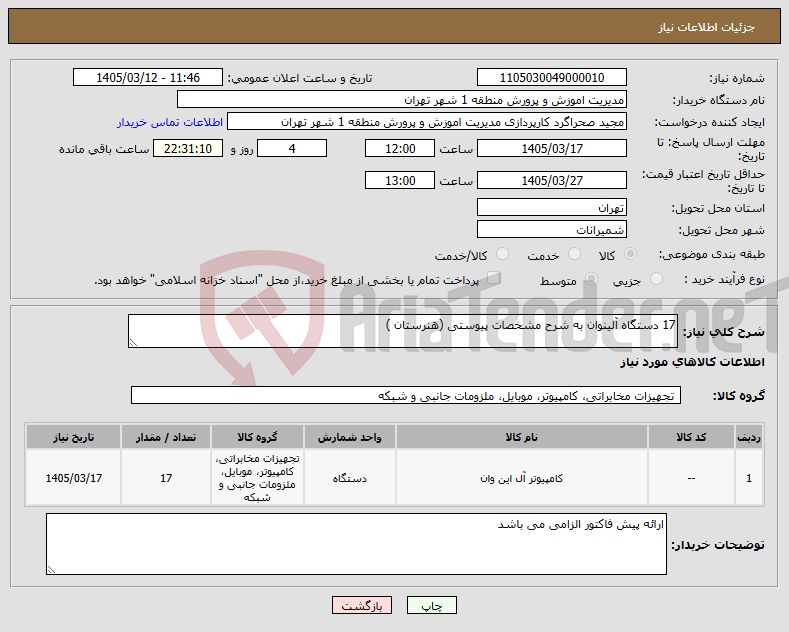Click the quantity cell 17 in the table

pos(166,478)
